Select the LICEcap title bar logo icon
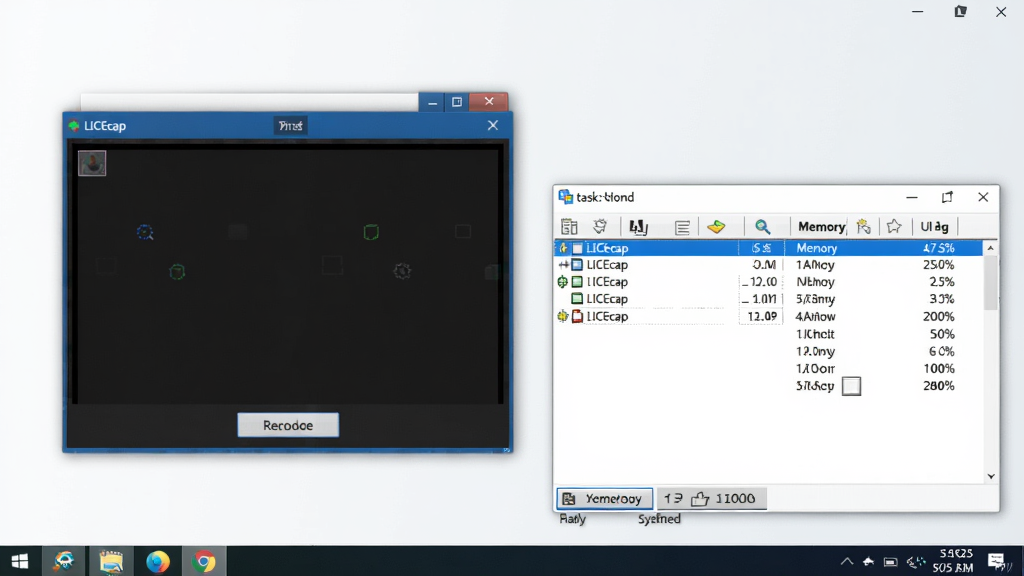 click(x=74, y=125)
